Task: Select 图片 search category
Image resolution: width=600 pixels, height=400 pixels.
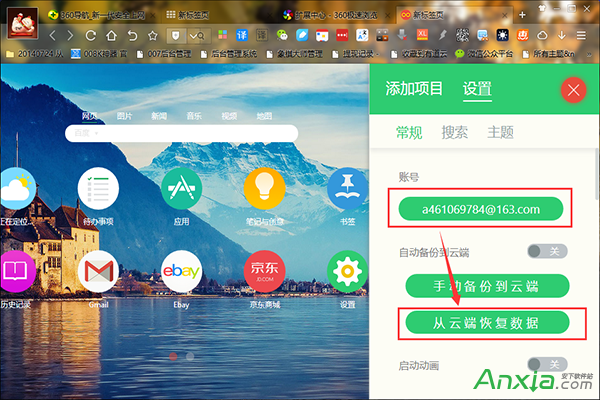Action: [x=124, y=116]
